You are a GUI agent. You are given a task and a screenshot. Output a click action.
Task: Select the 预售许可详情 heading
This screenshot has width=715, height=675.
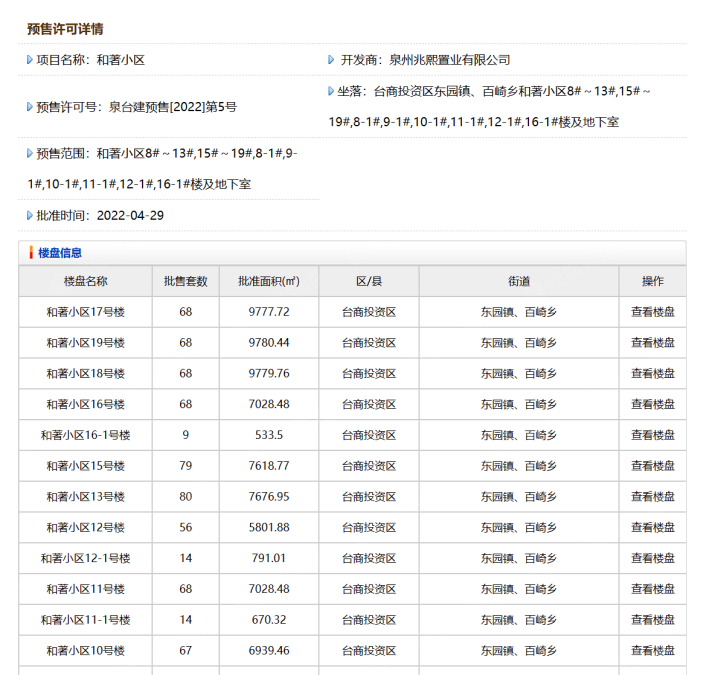click(x=65, y=29)
